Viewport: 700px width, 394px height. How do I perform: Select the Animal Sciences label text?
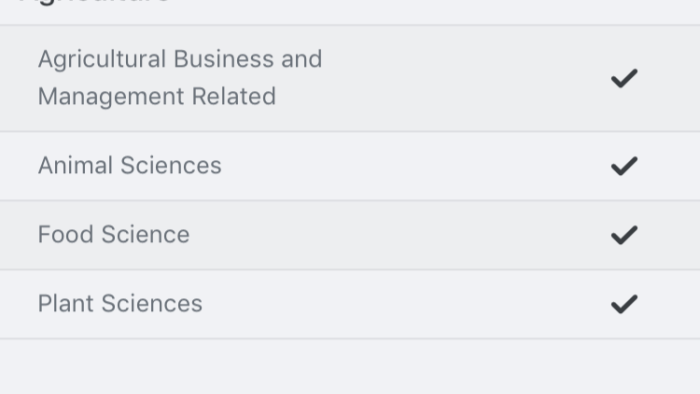pyautogui.click(x=129, y=166)
